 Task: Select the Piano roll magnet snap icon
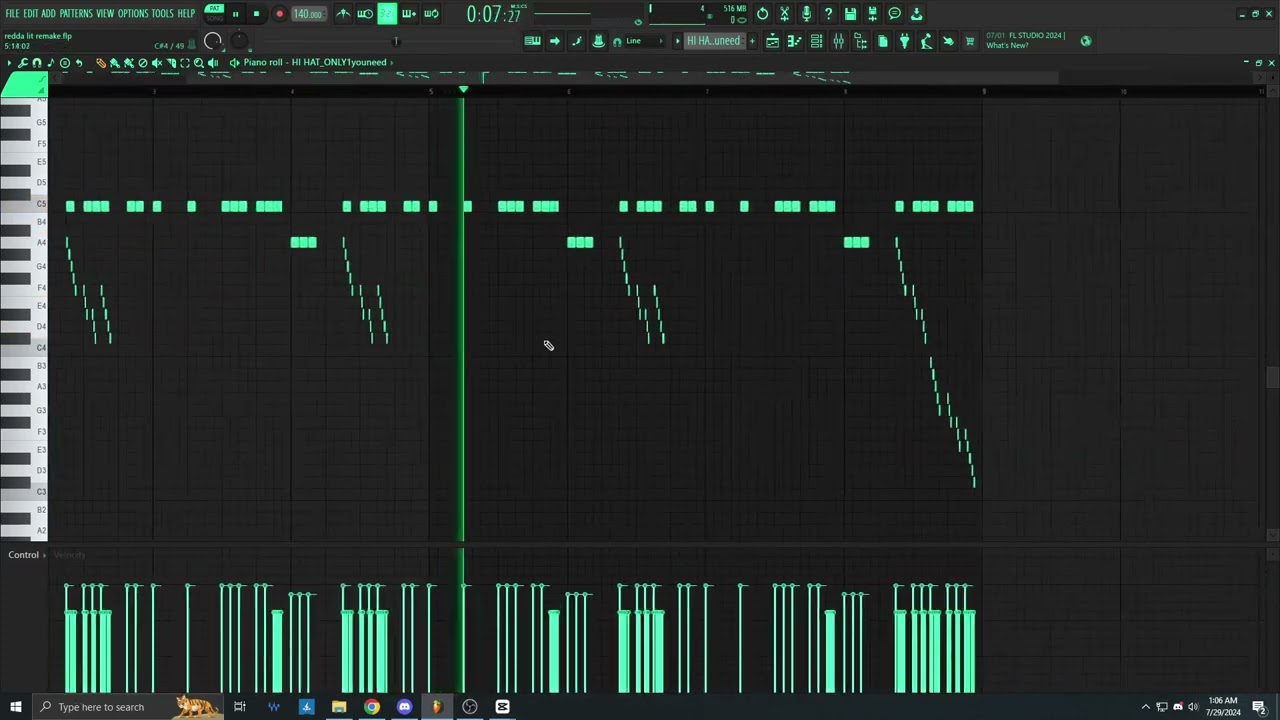click(37, 63)
